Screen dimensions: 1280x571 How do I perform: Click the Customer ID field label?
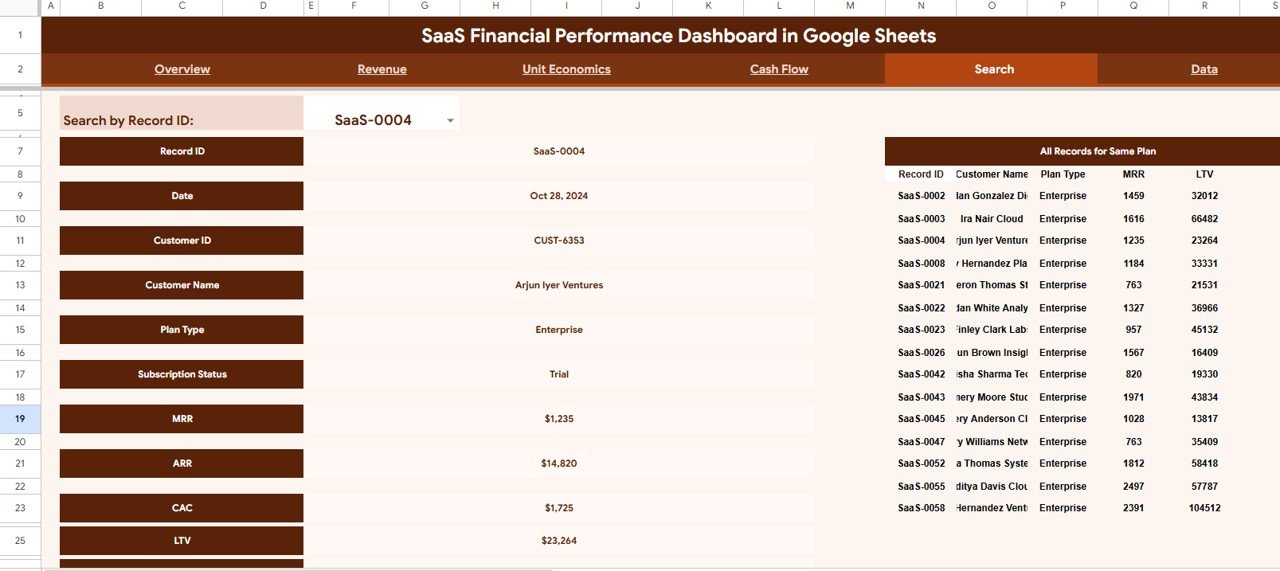(182, 241)
